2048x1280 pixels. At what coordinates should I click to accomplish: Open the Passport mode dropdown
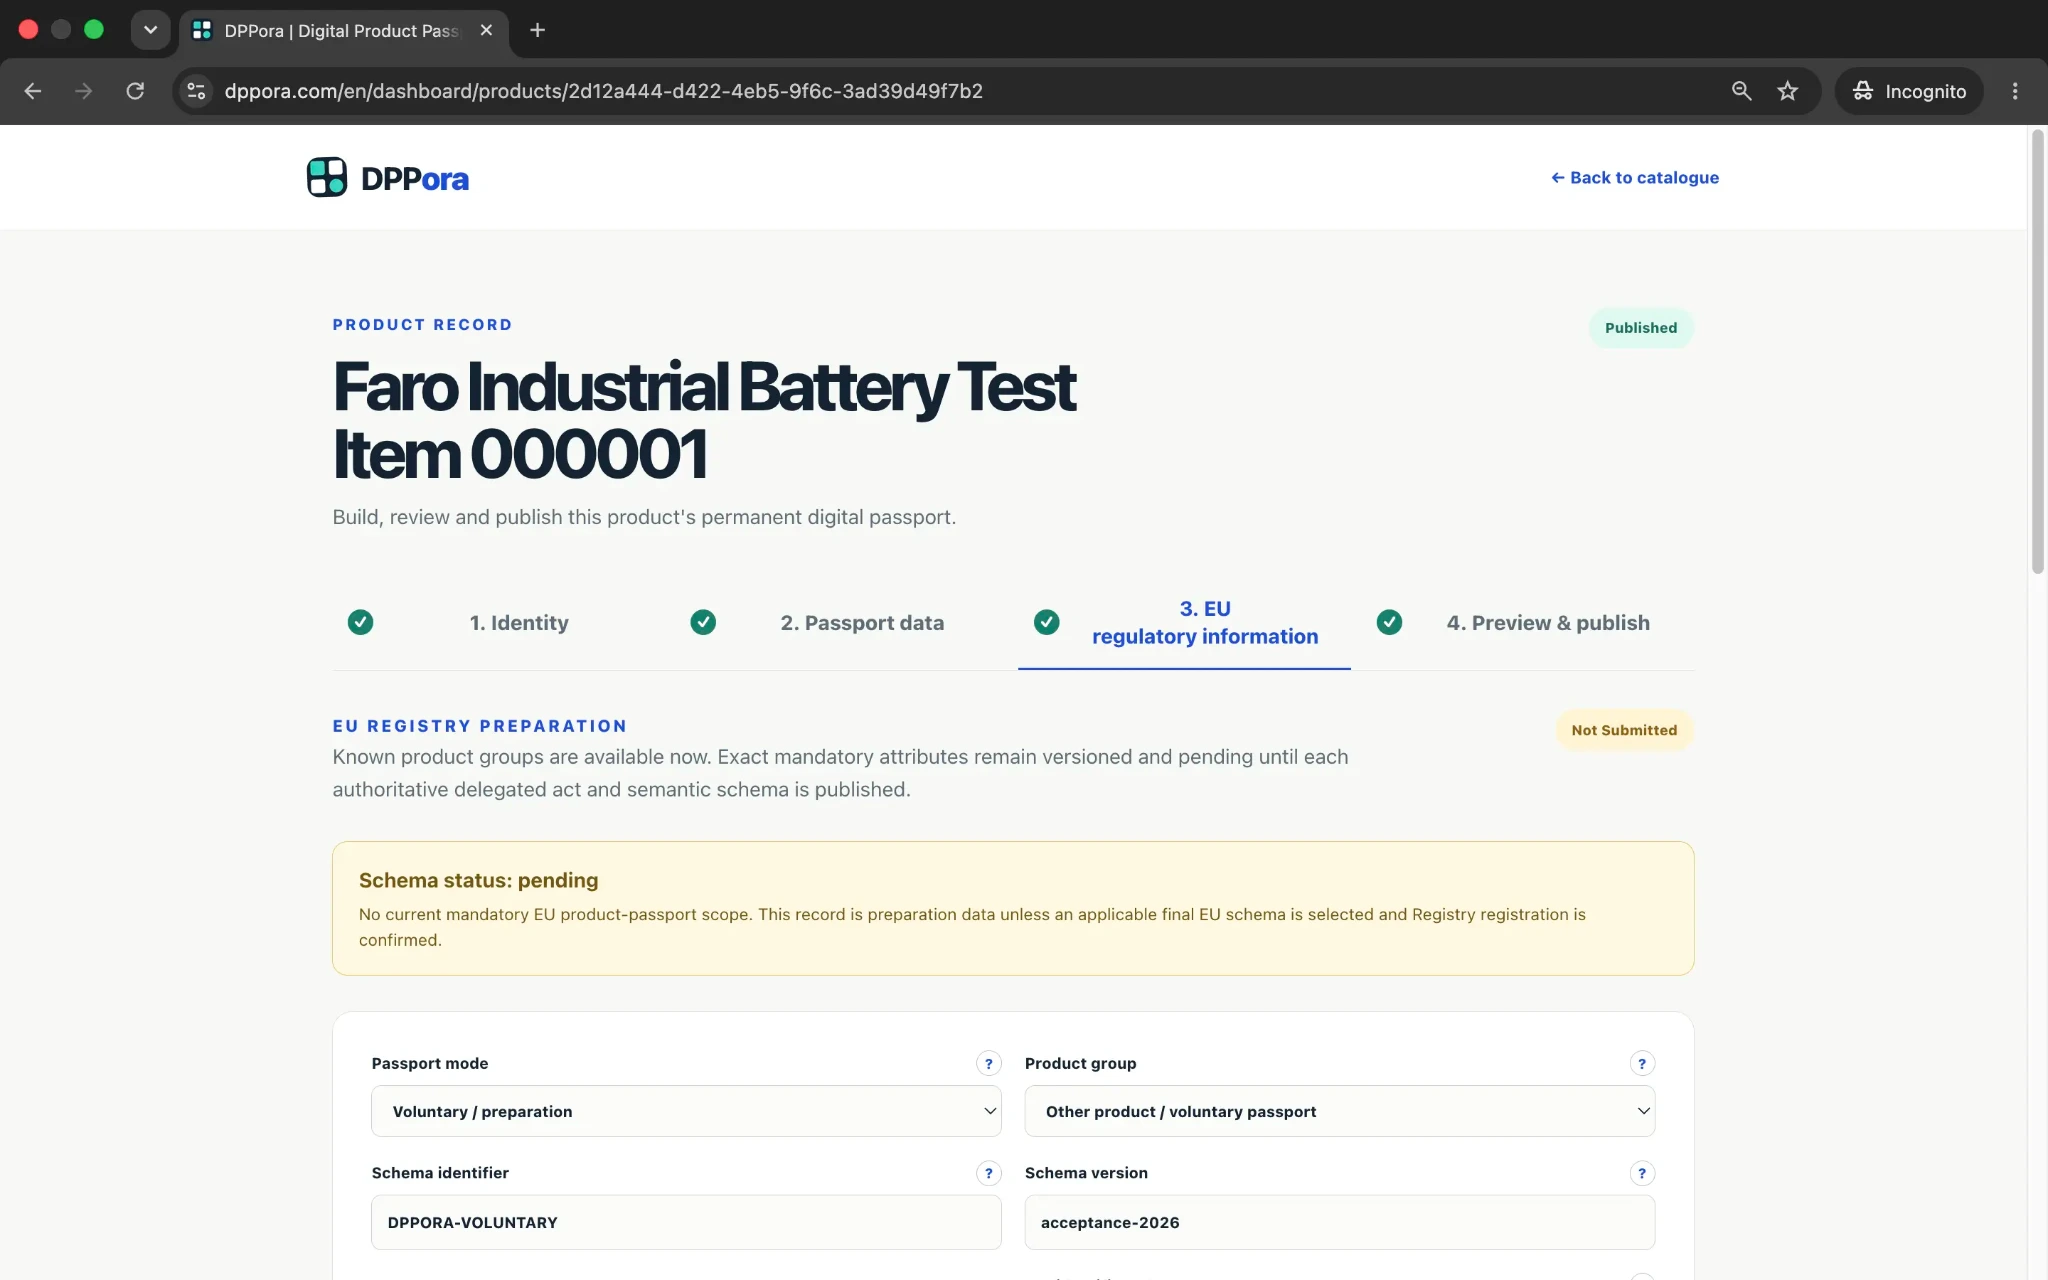pos(686,1111)
